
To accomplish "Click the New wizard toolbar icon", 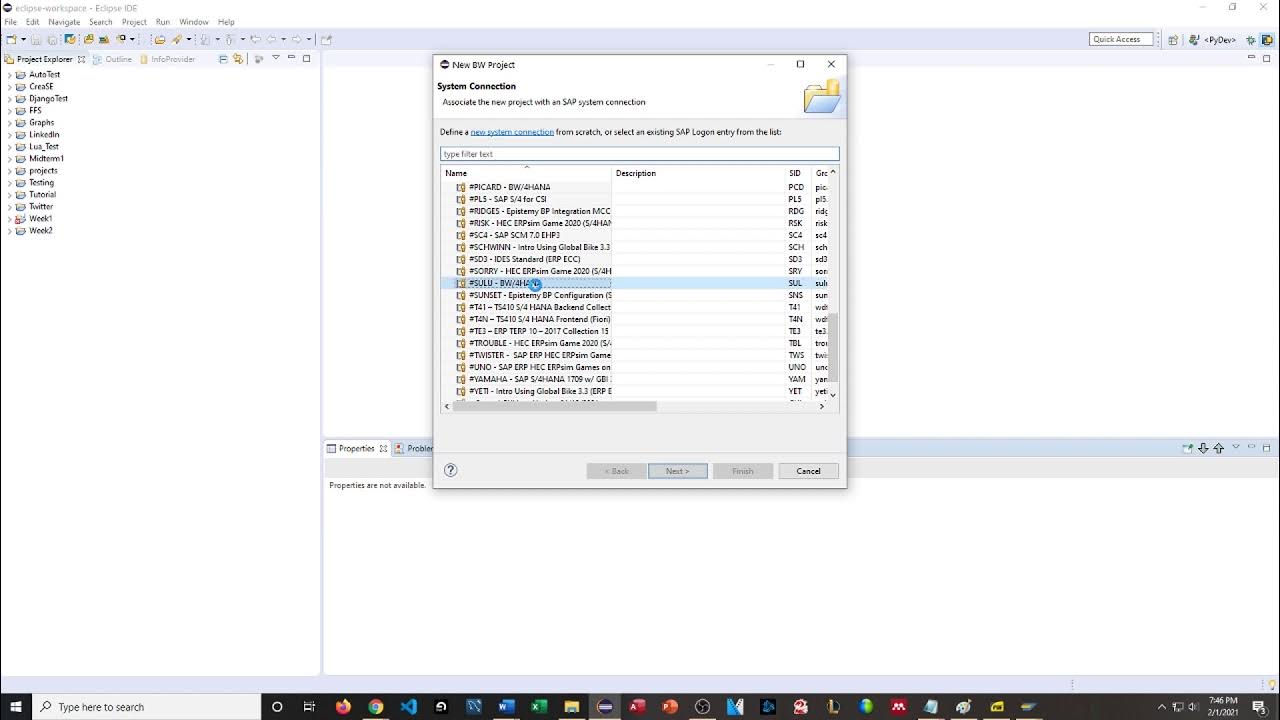I will (10, 39).
